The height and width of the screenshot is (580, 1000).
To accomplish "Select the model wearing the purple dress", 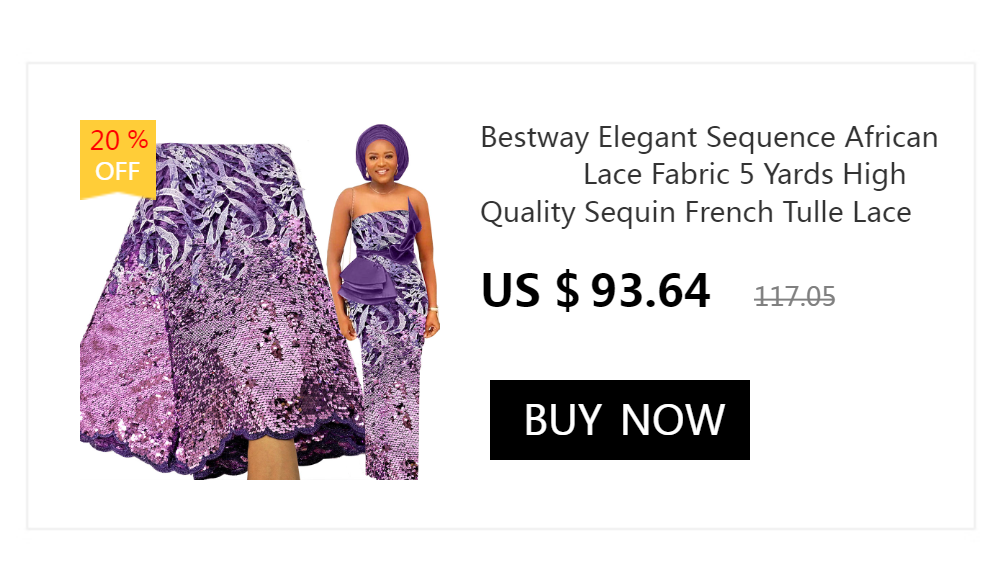I will [383, 301].
